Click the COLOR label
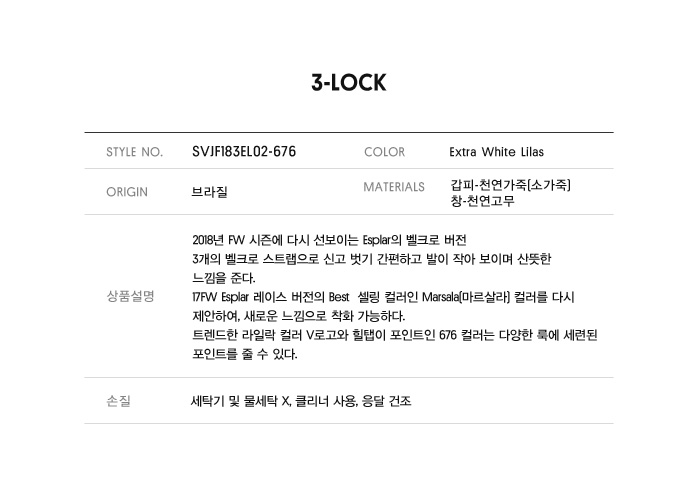Image resolution: width=699 pixels, height=489 pixels. tap(385, 152)
